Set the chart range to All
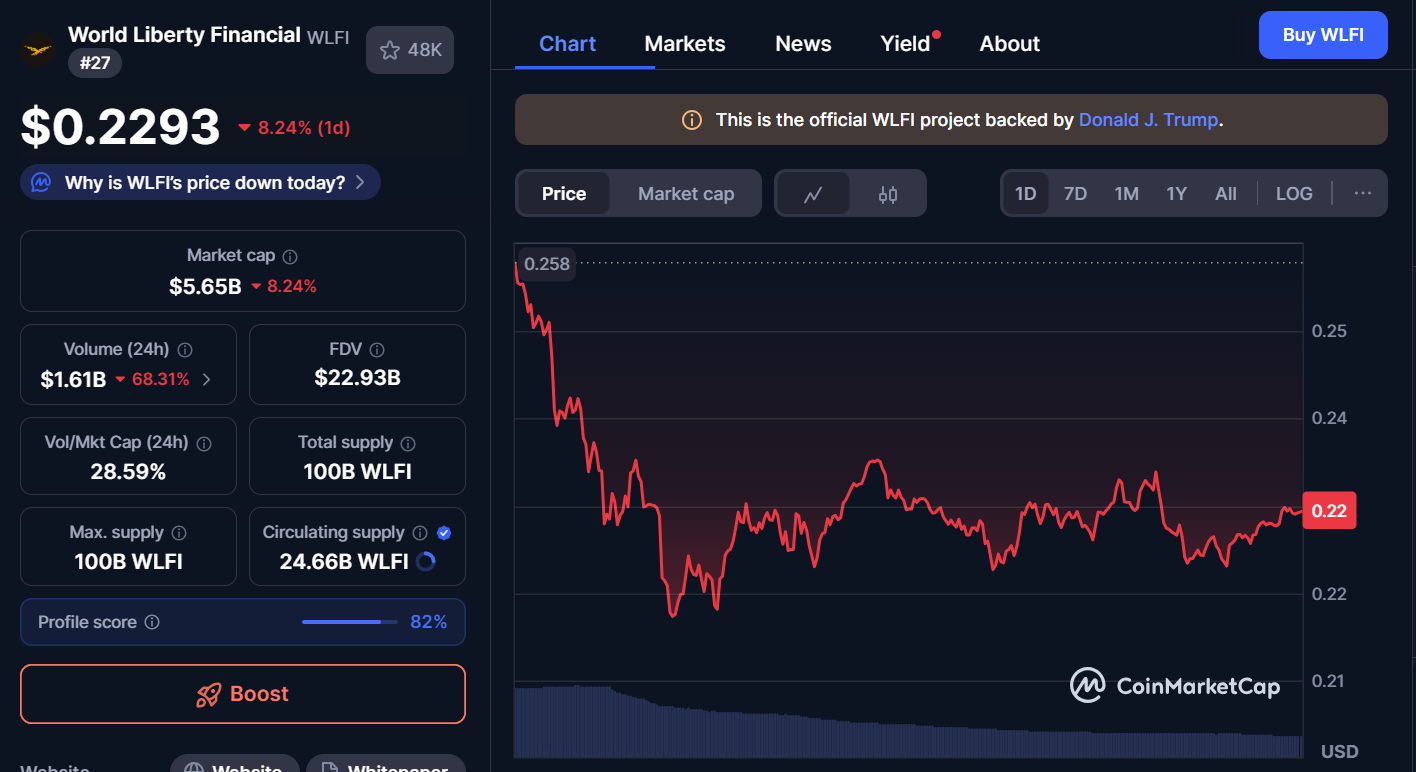The height and width of the screenshot is (772, 1416). coord(1226,194)
